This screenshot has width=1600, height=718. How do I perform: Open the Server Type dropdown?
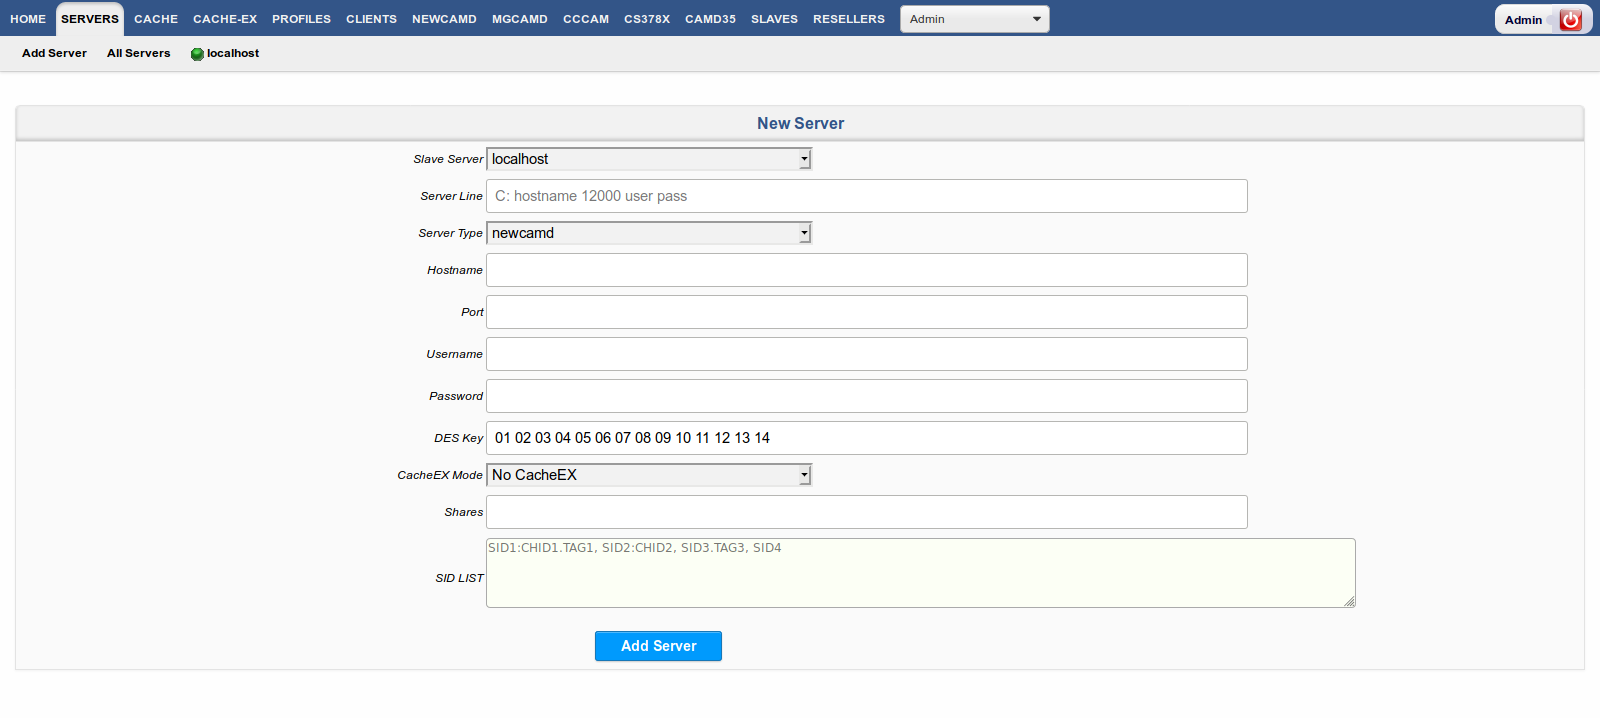coord(649,233)
